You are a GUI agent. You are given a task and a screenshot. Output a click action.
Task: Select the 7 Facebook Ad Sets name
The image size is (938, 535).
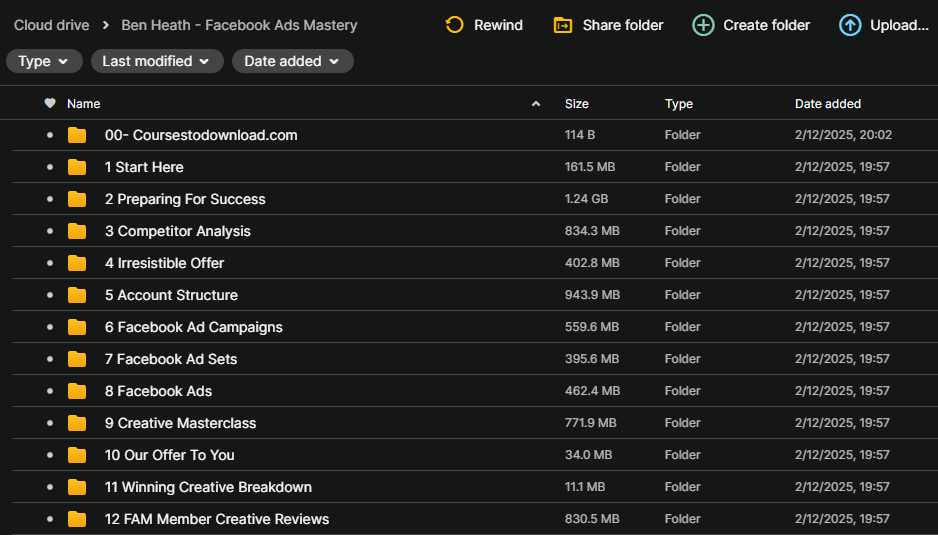pos(171,359)
